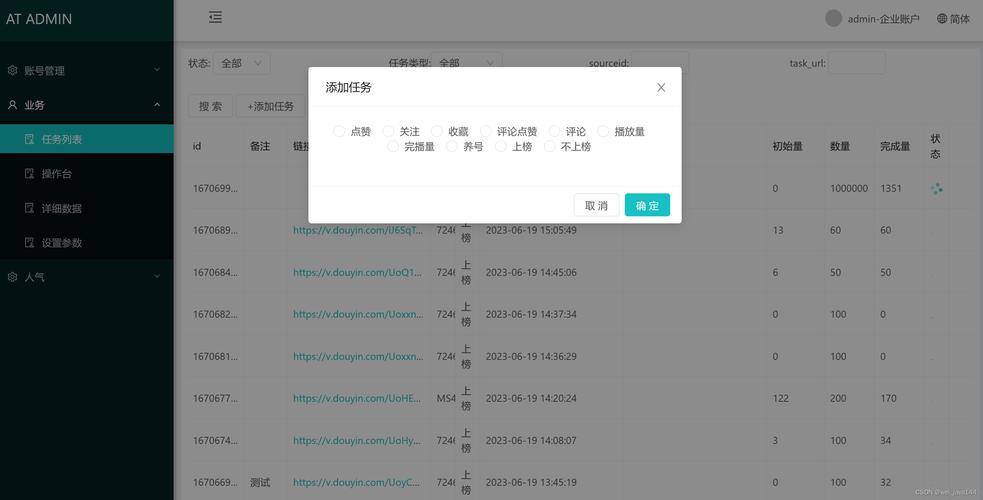Select the 完播量 radio option
This screenshot has height=500, width=983.
pos(392,147)
